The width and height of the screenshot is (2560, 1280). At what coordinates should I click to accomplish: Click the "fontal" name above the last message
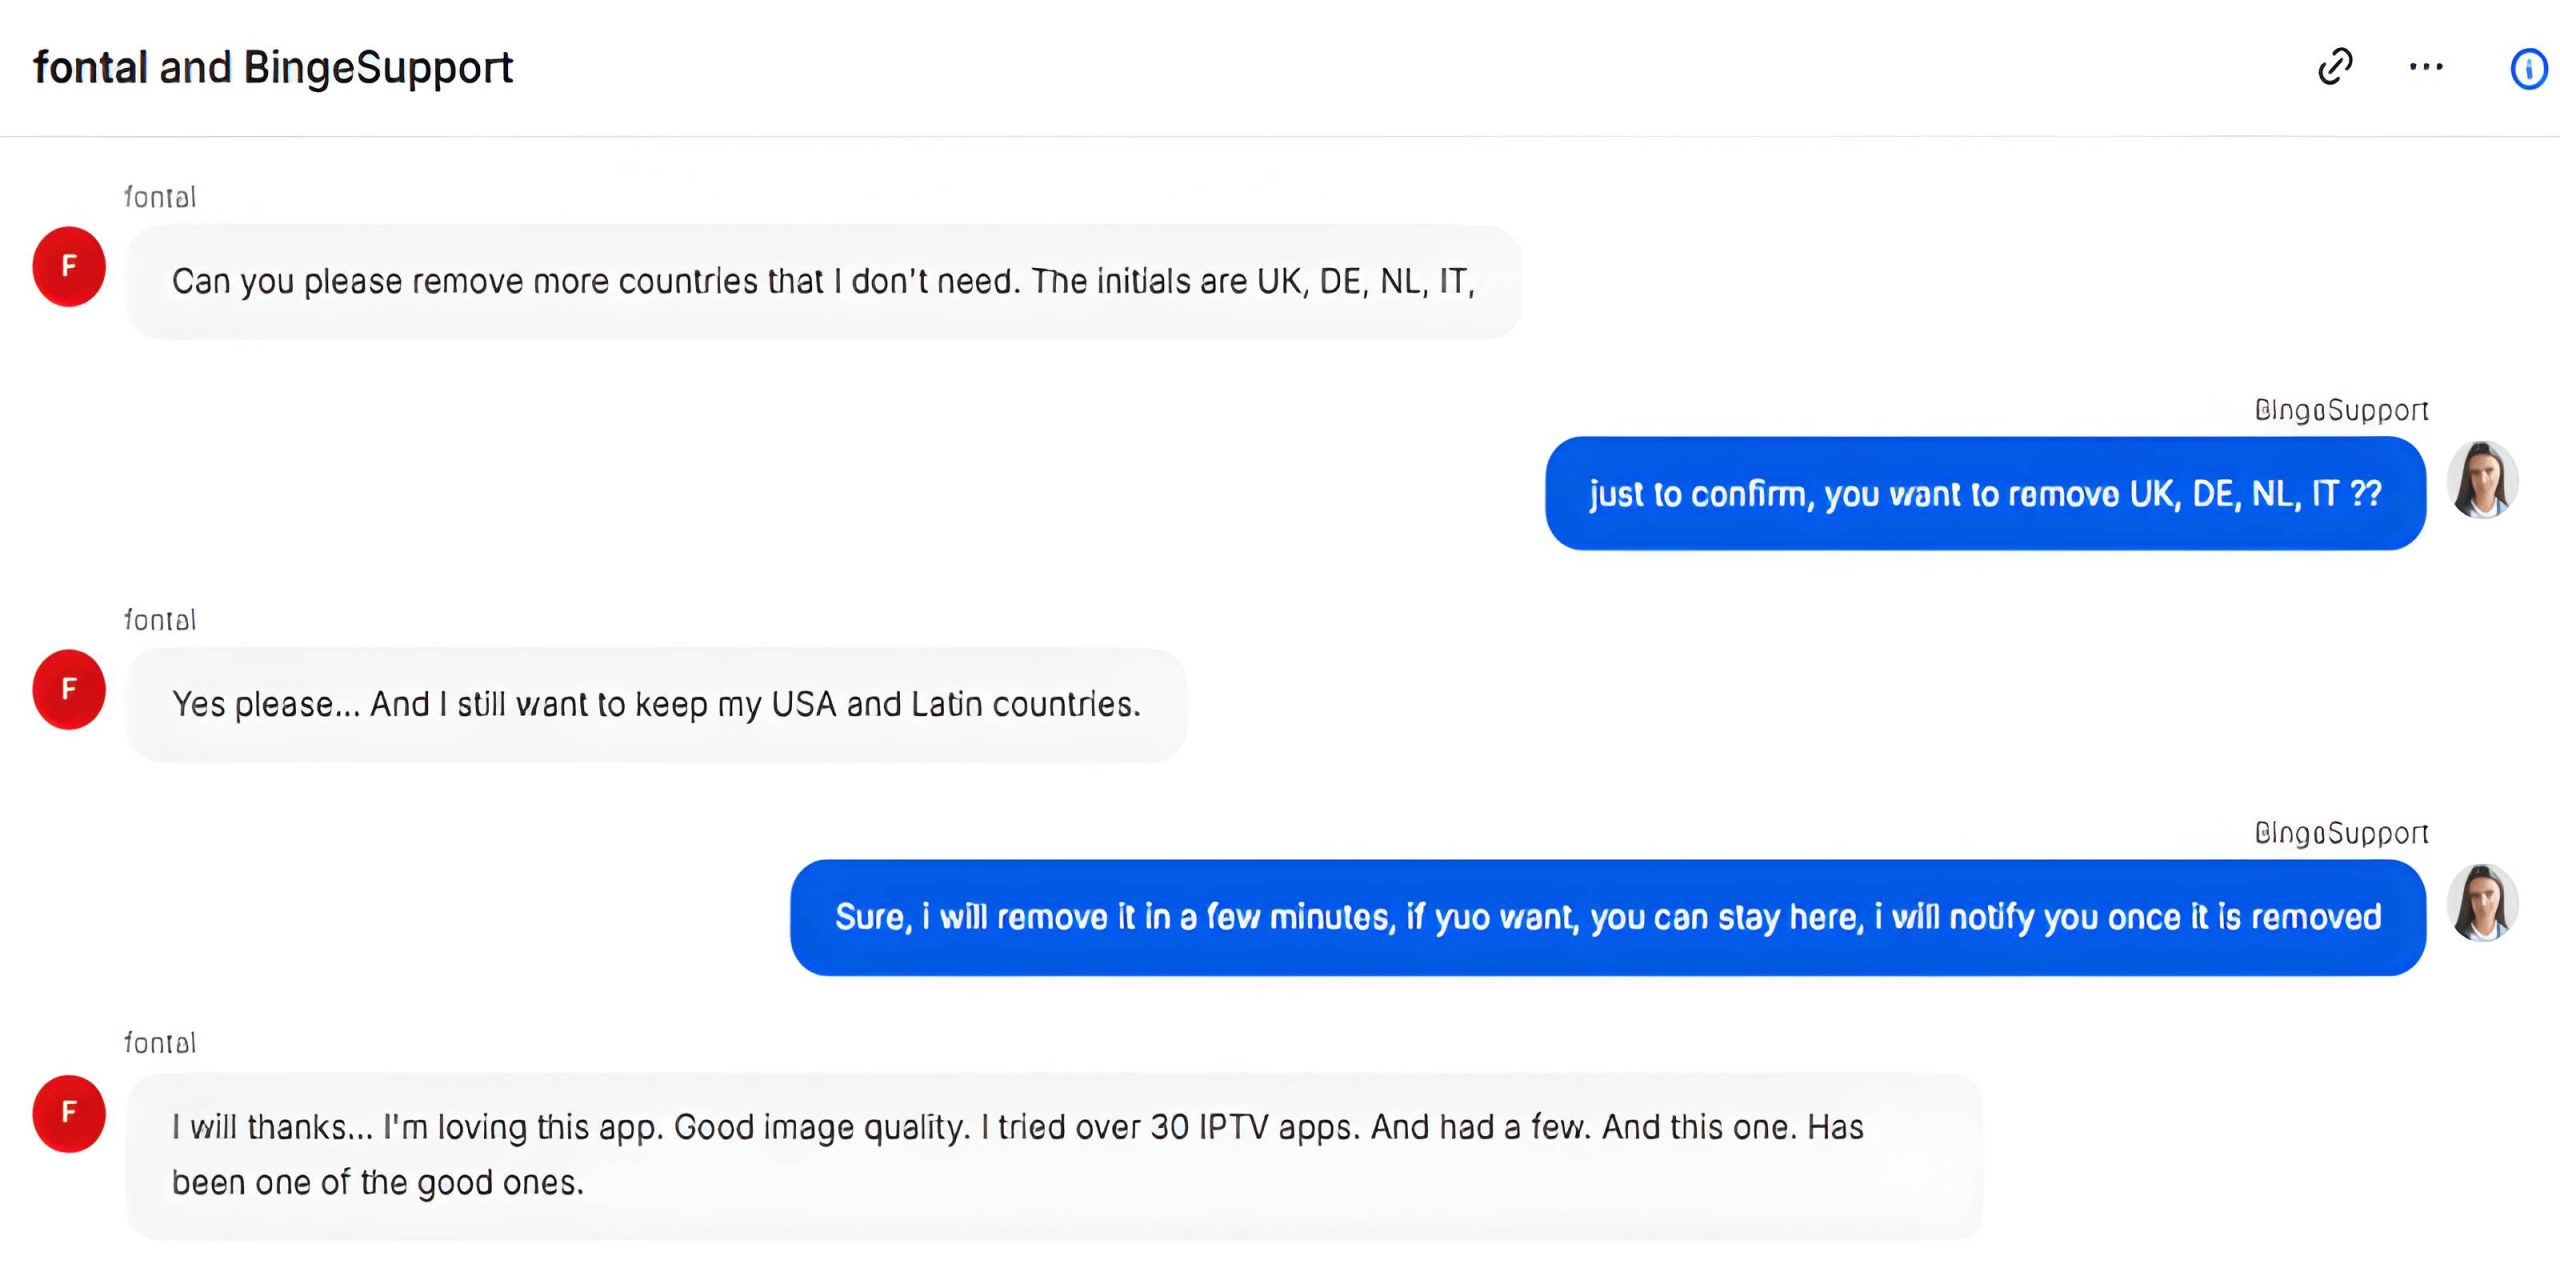[x=160, y=1043]
